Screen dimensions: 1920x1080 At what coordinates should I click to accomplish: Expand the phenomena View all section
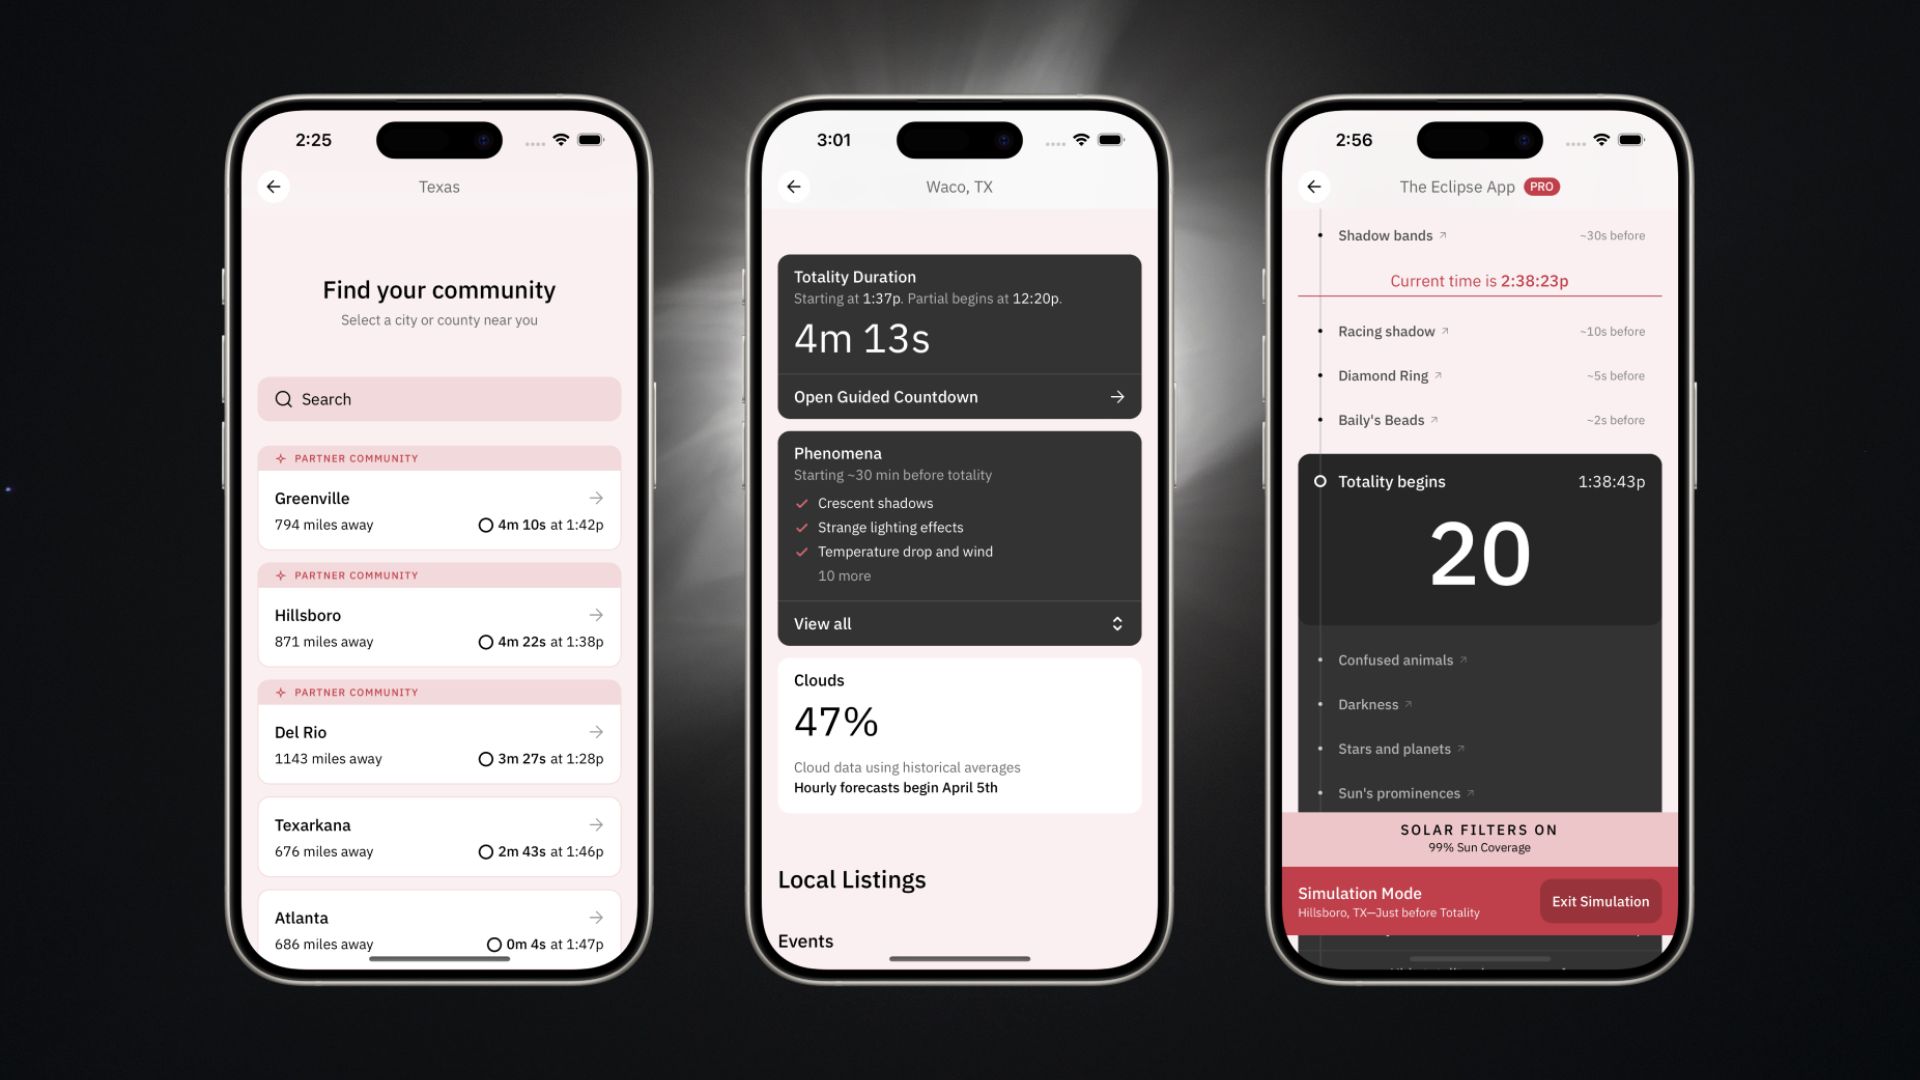tap(959, 622)
